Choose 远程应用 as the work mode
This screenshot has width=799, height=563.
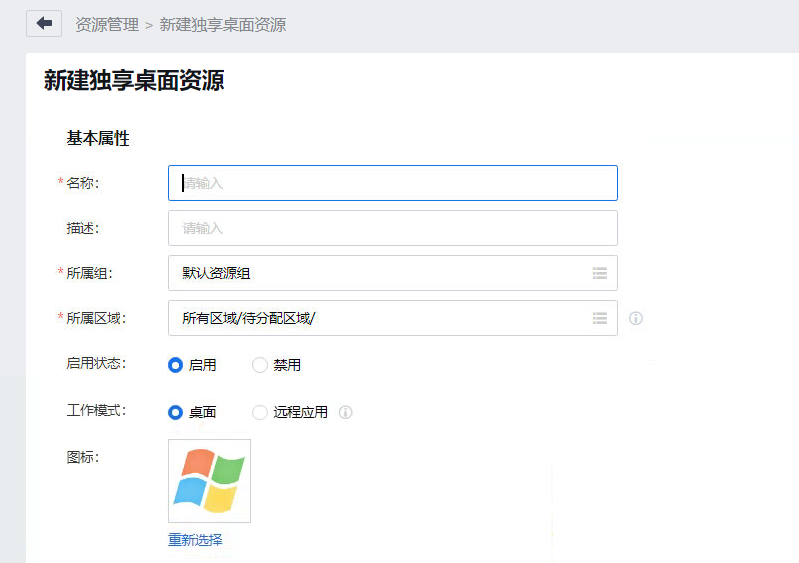[260, 412]
